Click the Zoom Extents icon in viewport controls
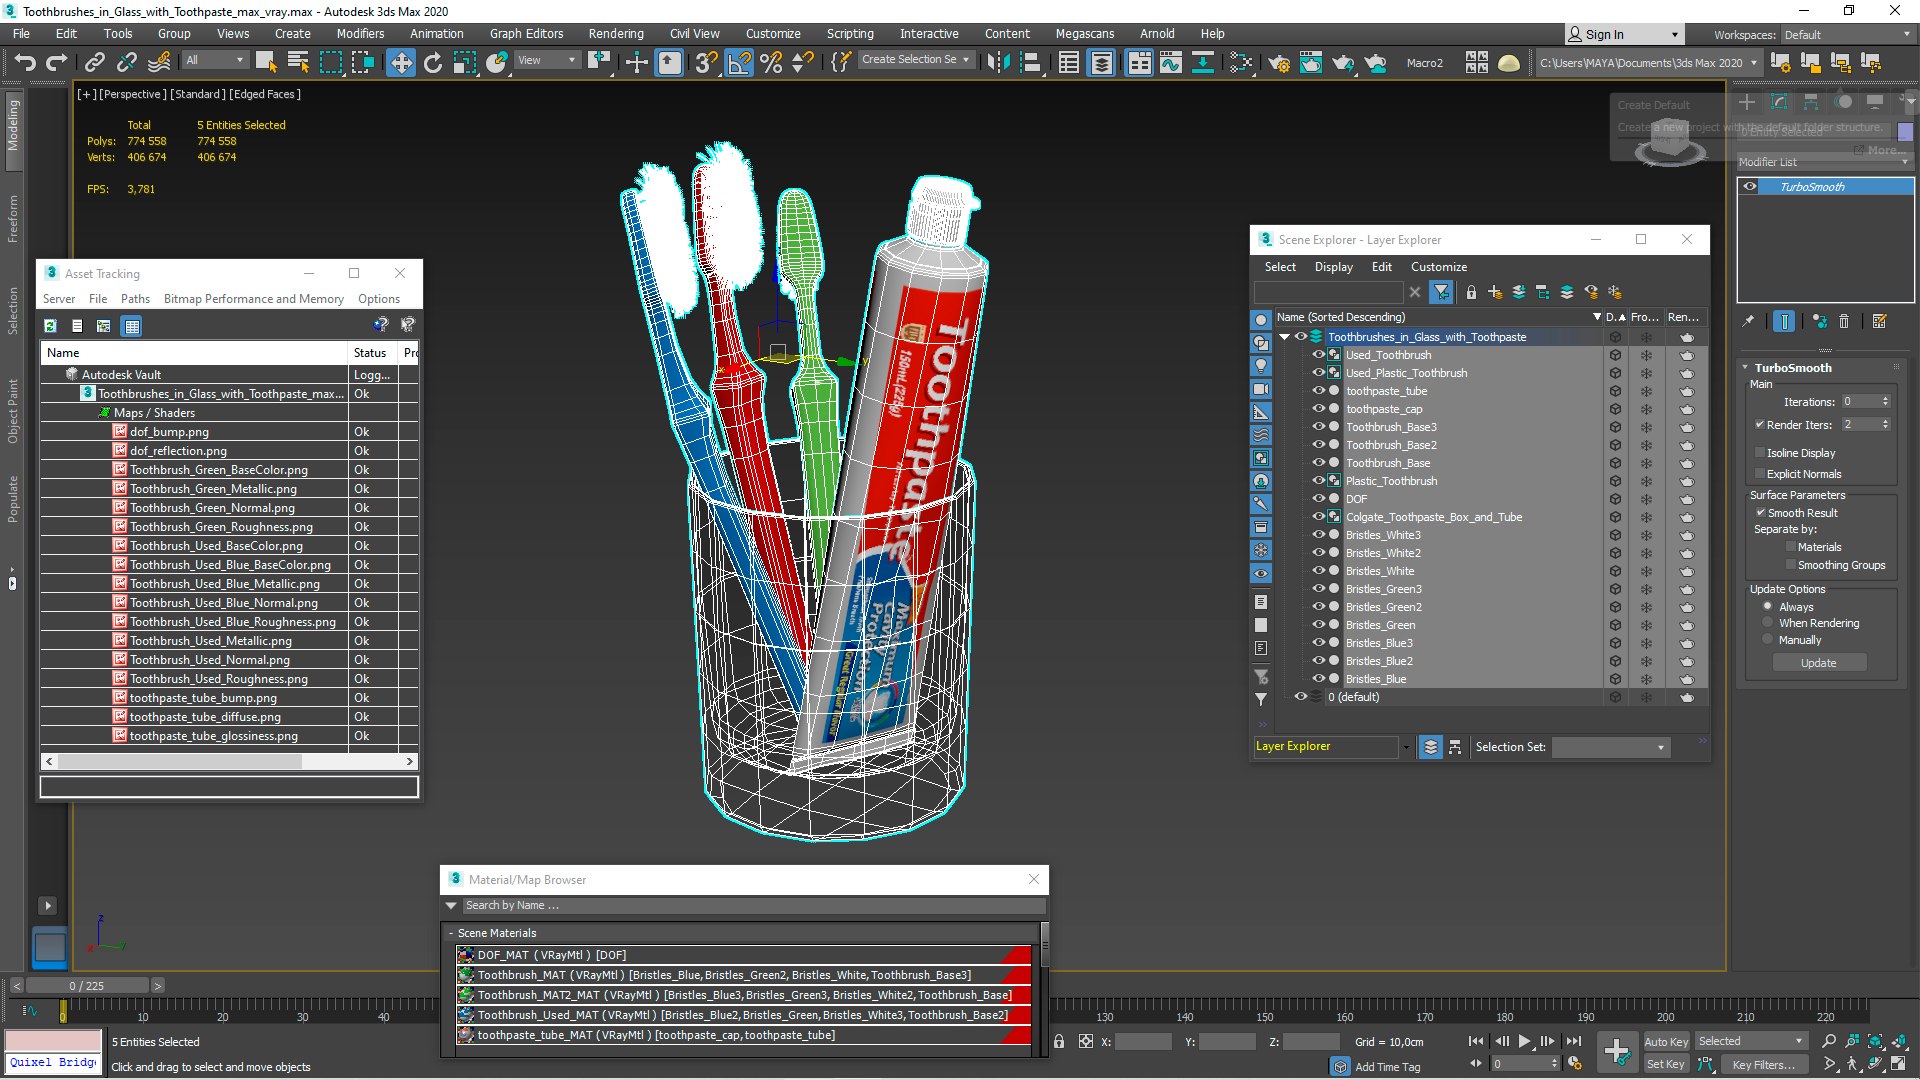Image resolution: width=1920 pixels, height=1080 pixels. point(1875,1041)
